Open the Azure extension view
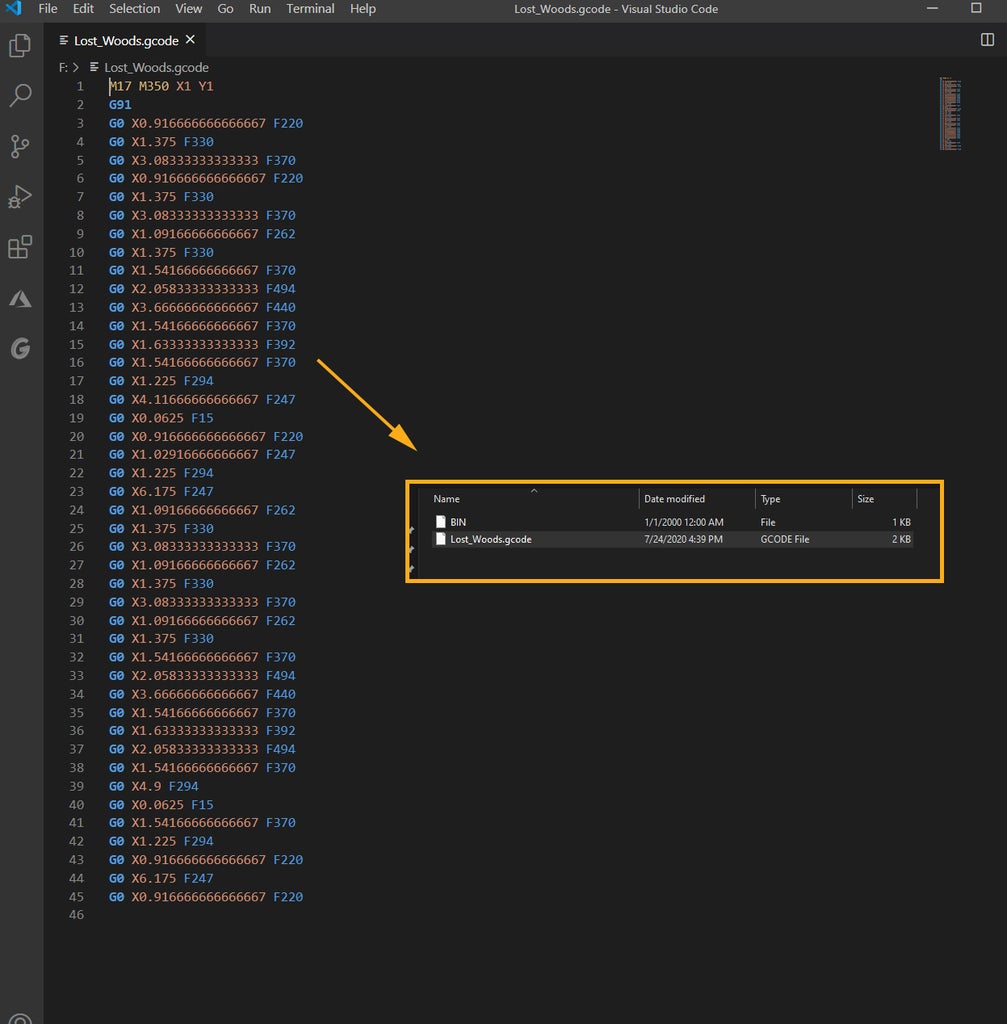The height and width of the screenshot is (1024, 1007). 20,298
